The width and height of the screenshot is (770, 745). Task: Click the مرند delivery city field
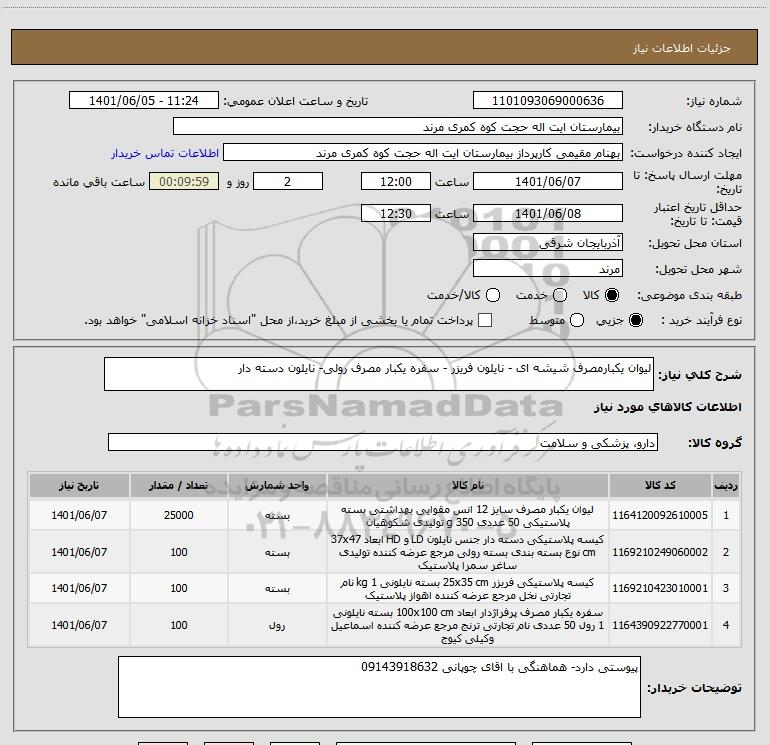click(x=546, y=269)
